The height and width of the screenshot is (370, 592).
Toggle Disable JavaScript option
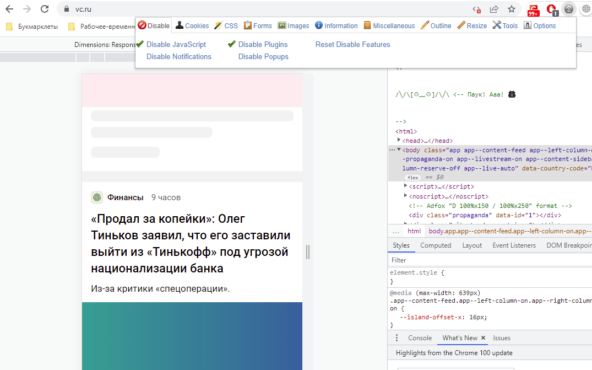176,45
